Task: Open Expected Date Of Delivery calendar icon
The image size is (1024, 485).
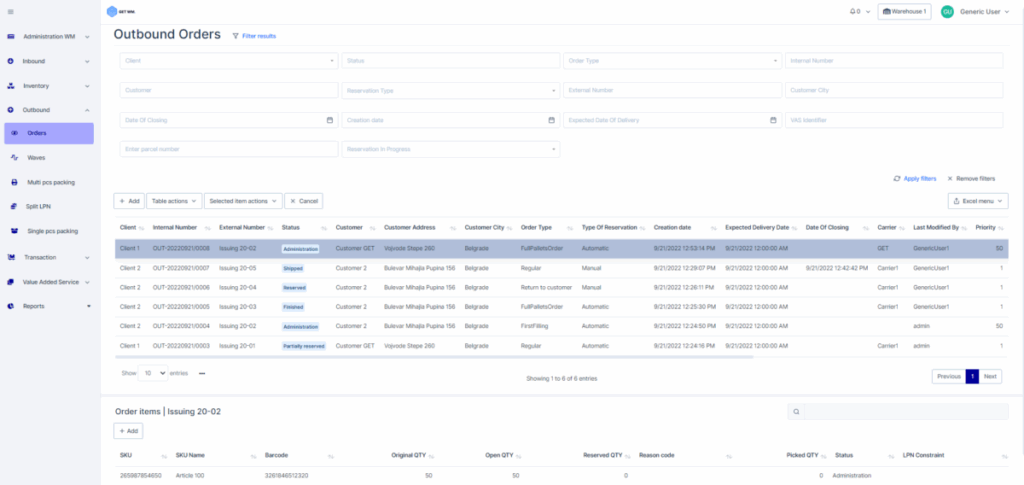Action: (773, 120)
